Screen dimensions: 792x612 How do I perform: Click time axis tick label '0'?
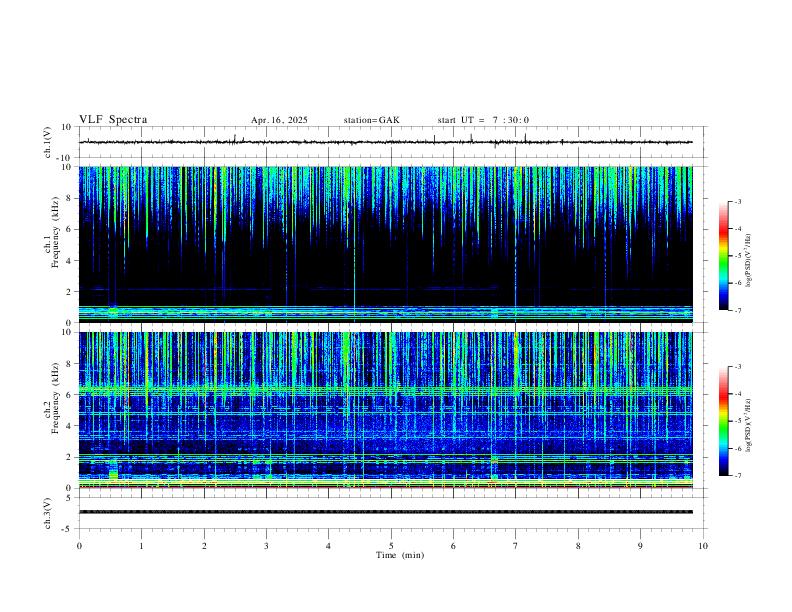pyautogui.click(x=79, y=546)
